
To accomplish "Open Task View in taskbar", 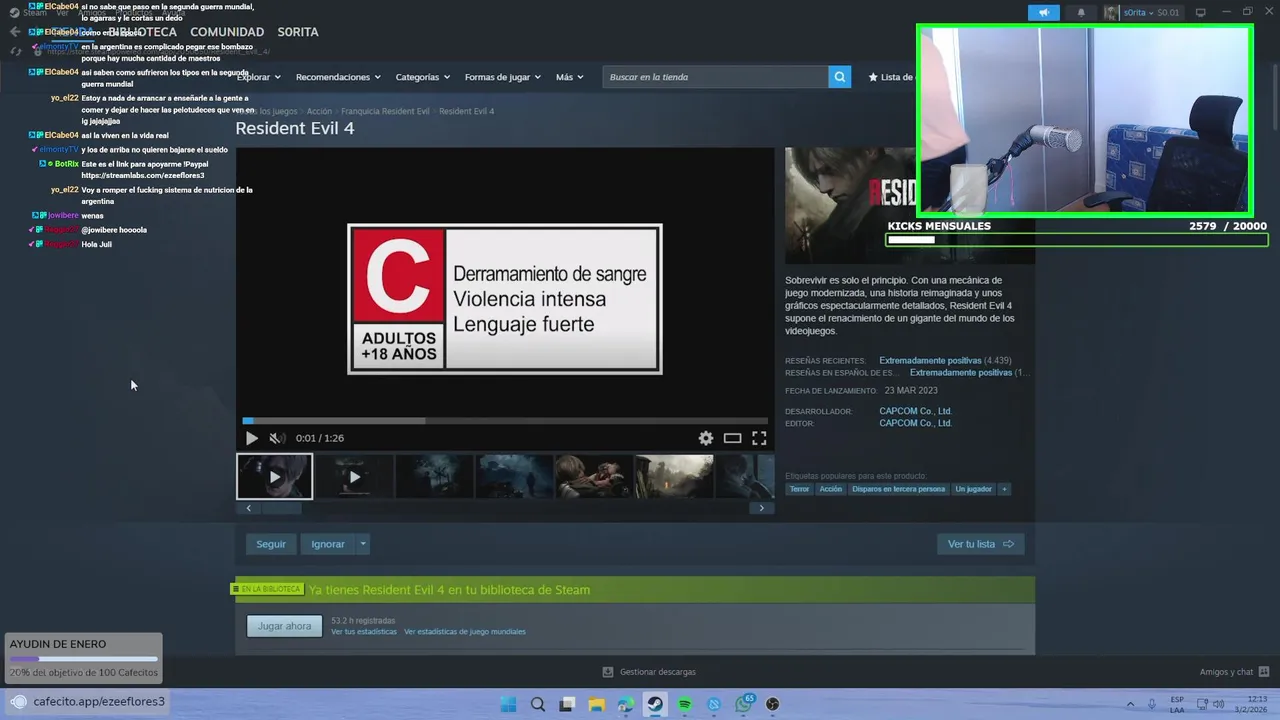I will click(x=567, y=704).
